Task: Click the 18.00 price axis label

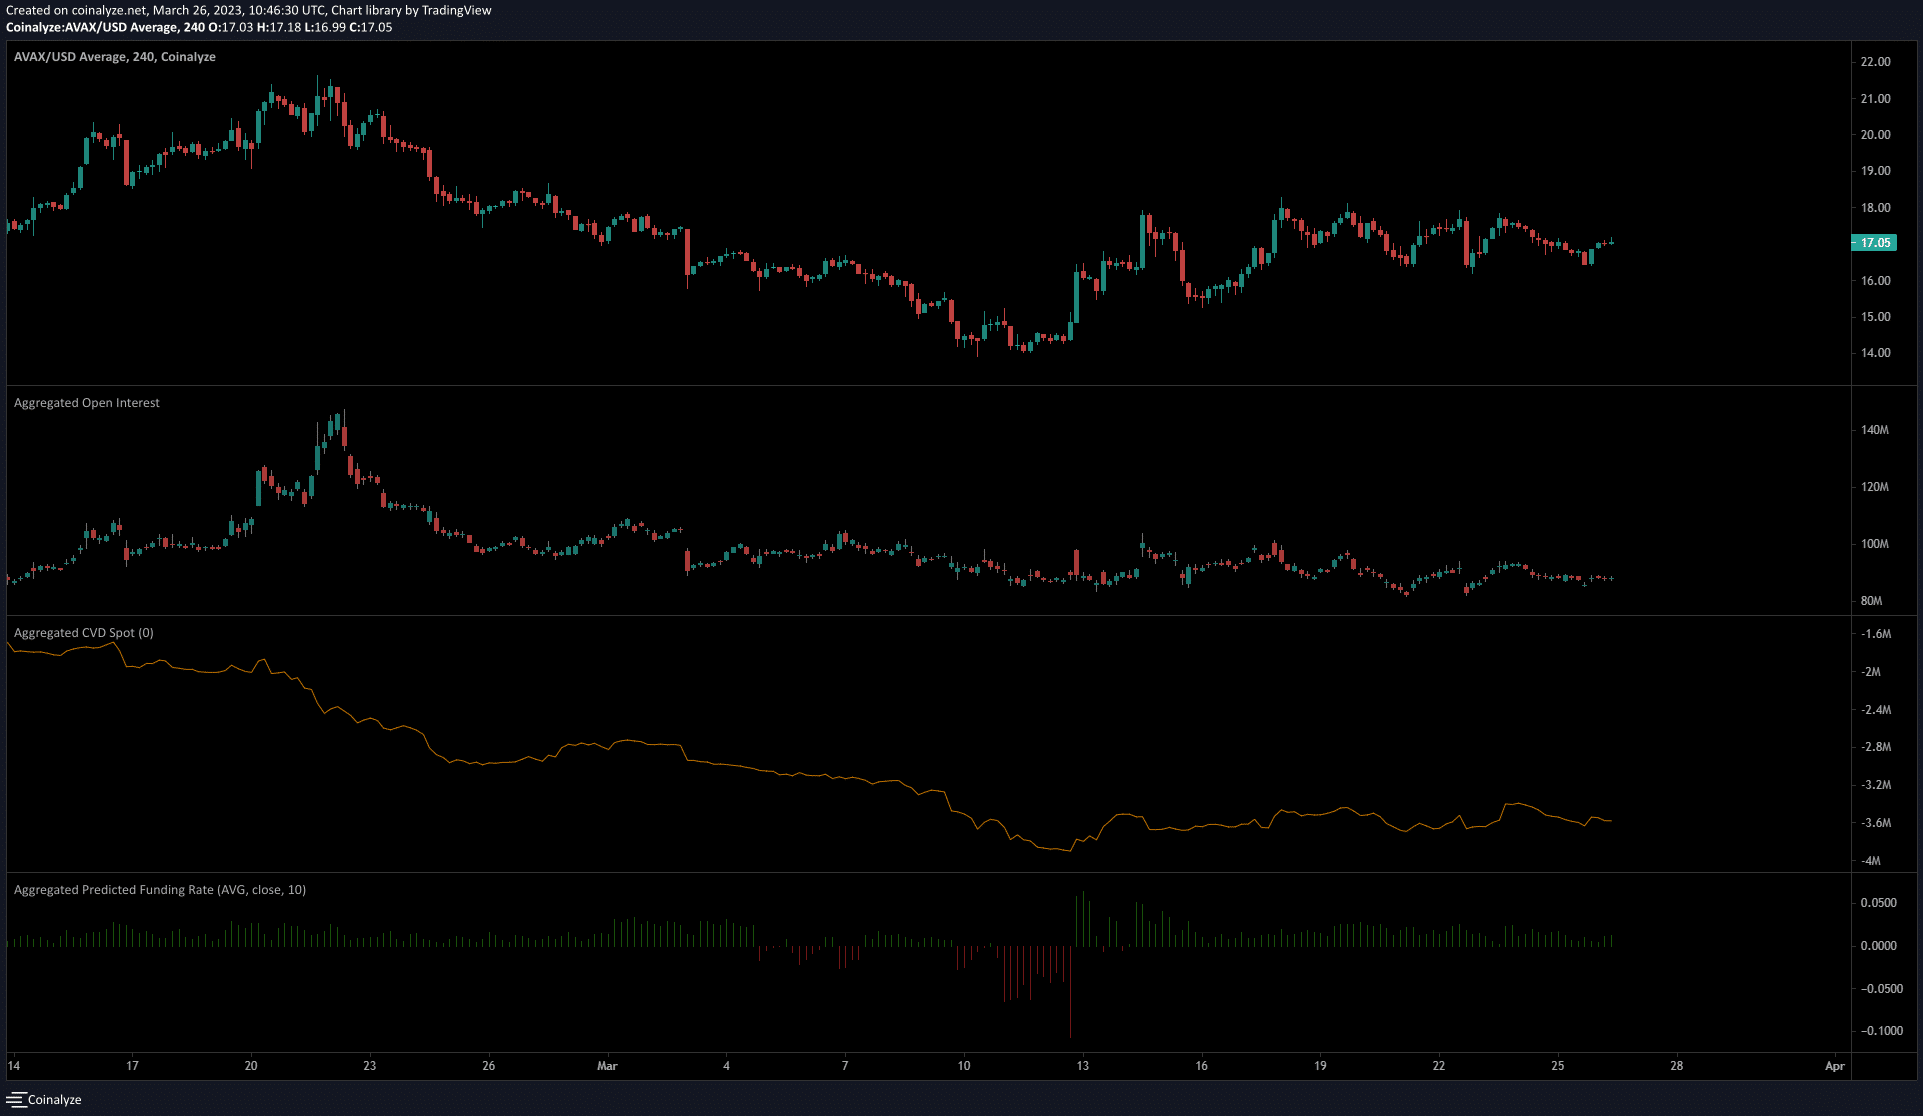Action: [1875, 208]
